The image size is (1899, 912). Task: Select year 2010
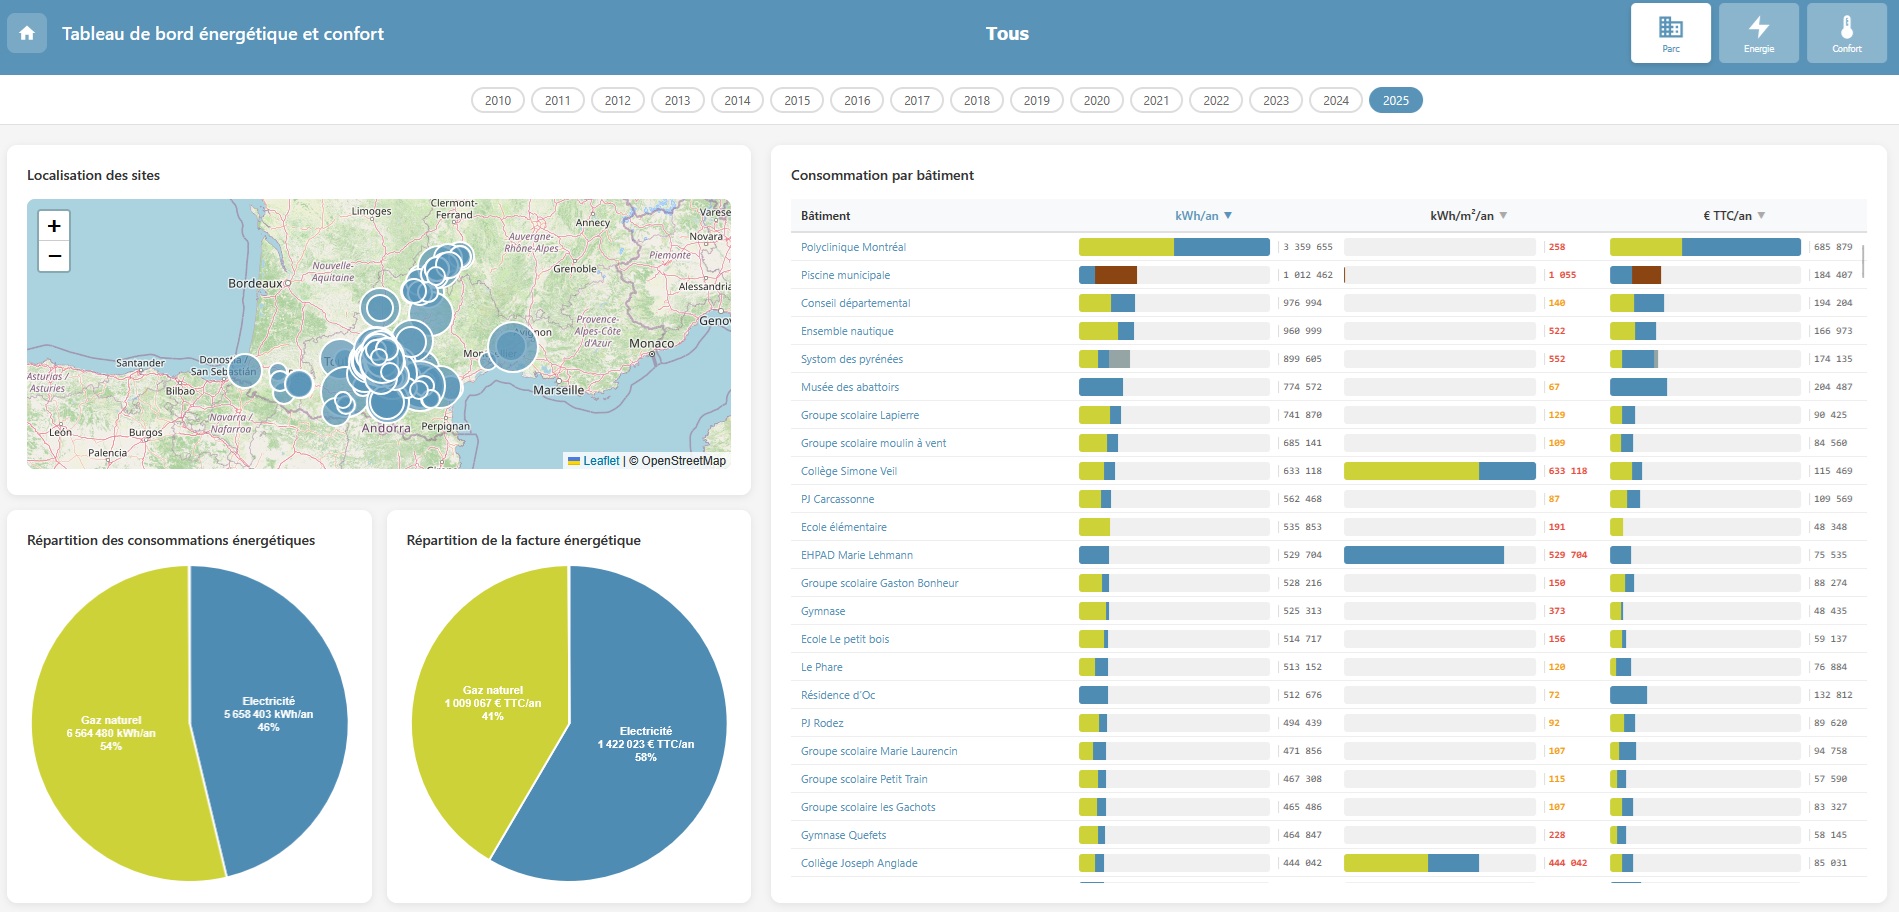pos(498,100)
